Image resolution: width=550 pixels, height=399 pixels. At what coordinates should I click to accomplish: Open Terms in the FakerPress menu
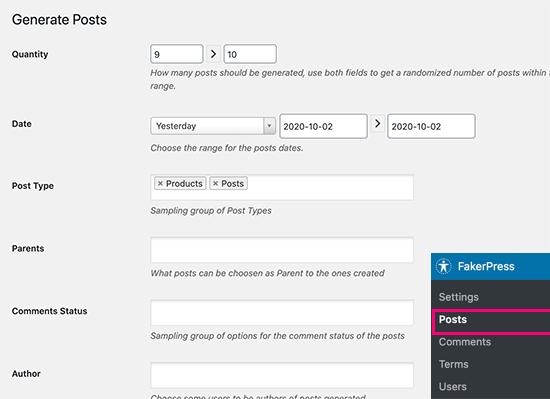[454, 364]
